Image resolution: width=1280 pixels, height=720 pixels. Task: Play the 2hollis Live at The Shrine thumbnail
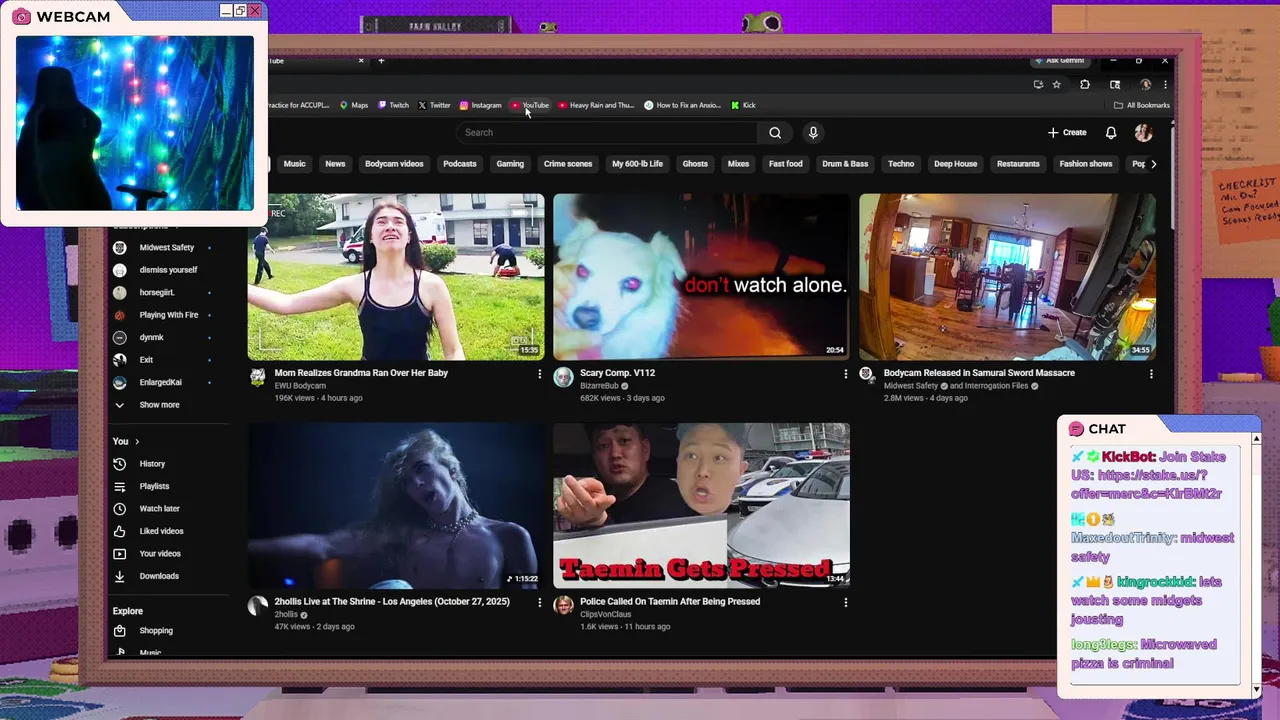pos(396,506)
